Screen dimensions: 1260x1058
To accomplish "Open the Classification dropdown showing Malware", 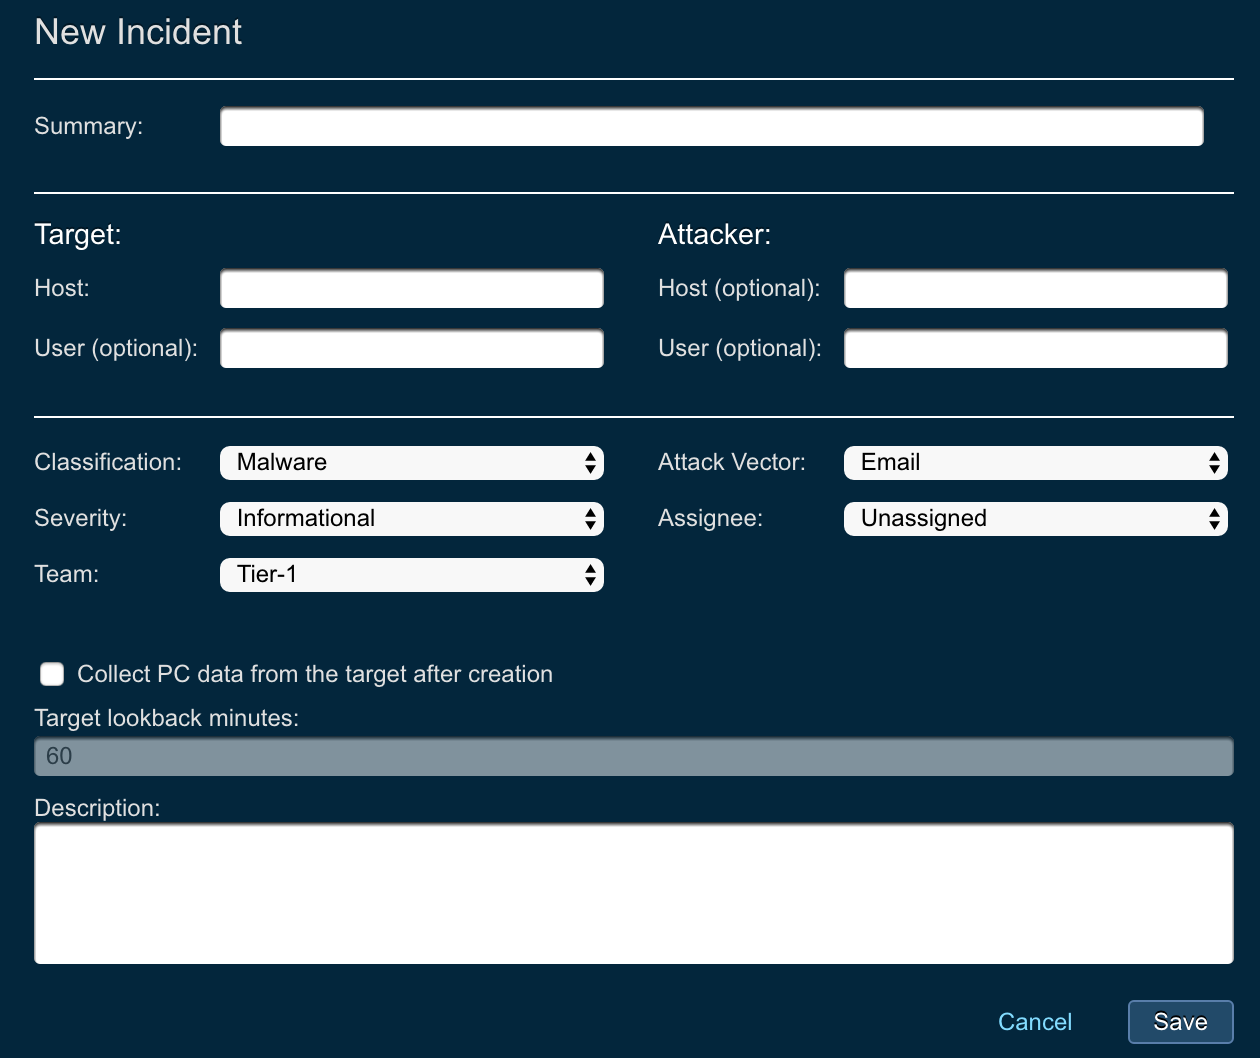I will pos(411,462).
